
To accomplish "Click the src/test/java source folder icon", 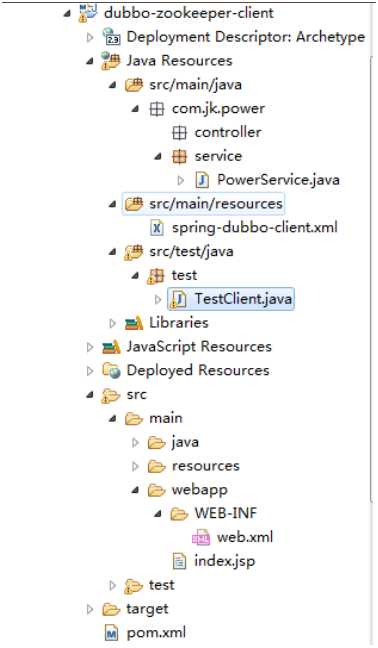I will [134, 251].
